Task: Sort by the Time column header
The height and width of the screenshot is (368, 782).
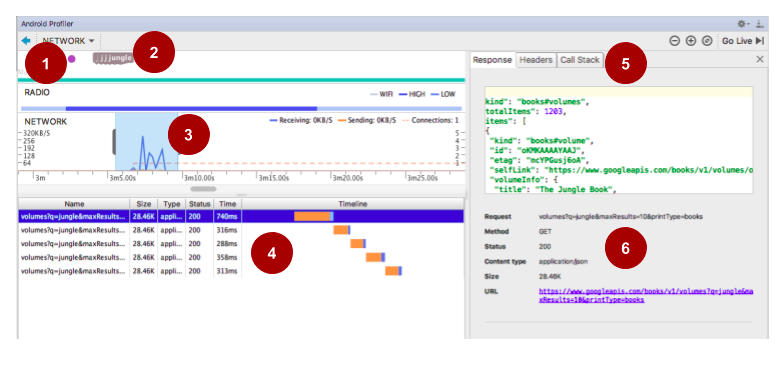Action: 227,204
